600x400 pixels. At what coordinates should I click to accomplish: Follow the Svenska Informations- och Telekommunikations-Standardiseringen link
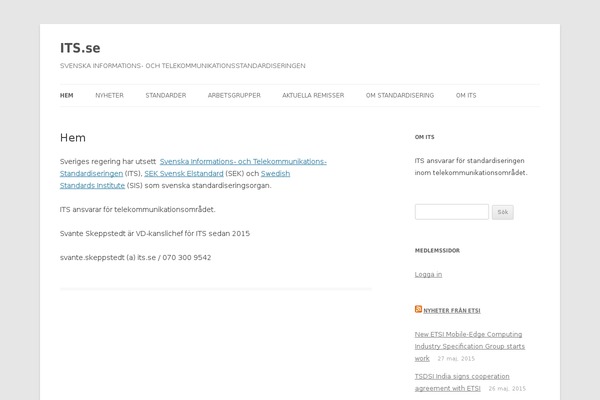[x=243, y=162]
